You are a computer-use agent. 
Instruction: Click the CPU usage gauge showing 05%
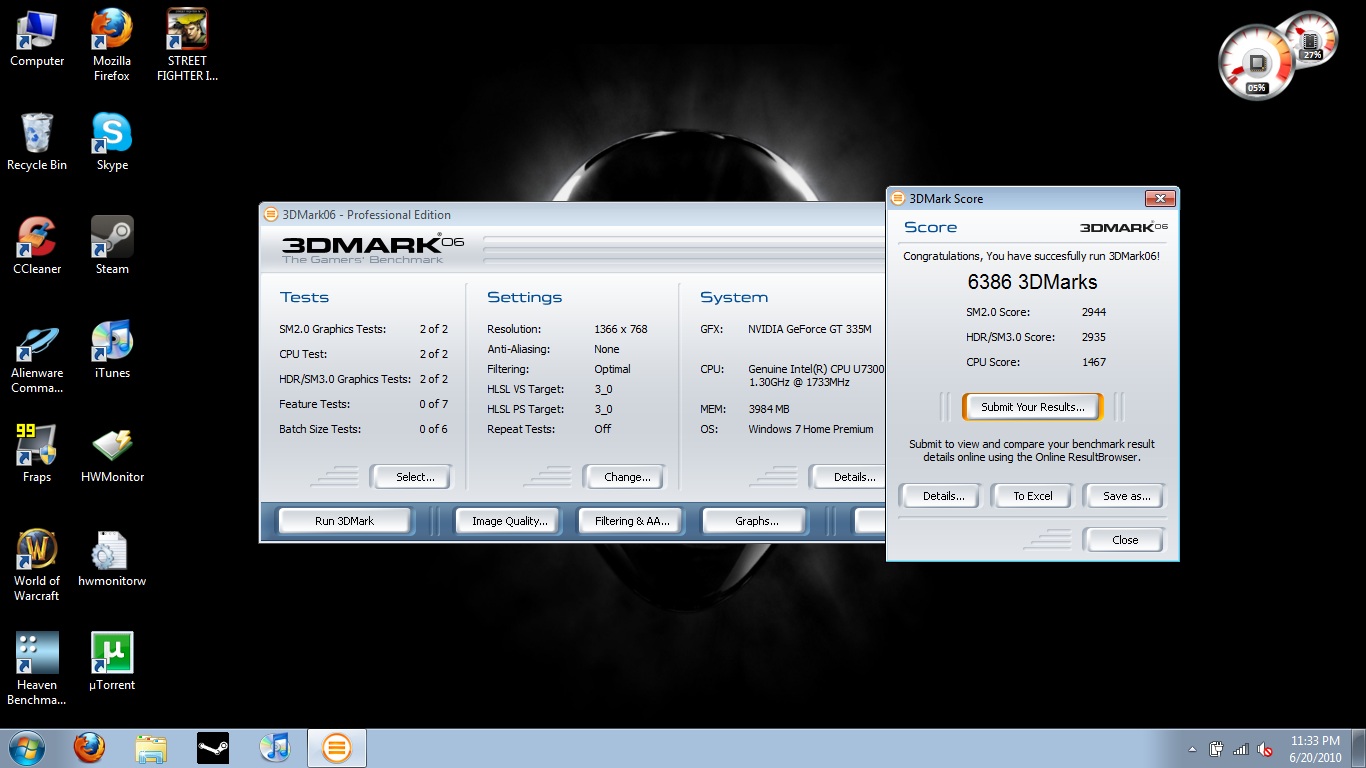tap(1257, 63)
